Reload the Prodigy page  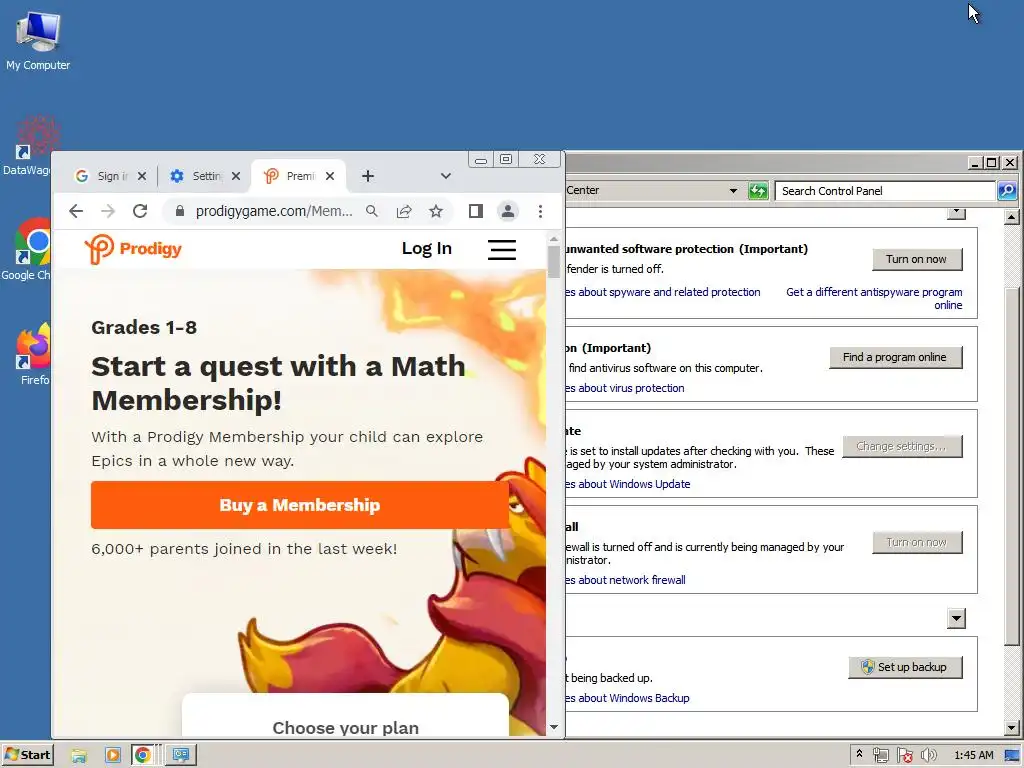pos(140,211)
